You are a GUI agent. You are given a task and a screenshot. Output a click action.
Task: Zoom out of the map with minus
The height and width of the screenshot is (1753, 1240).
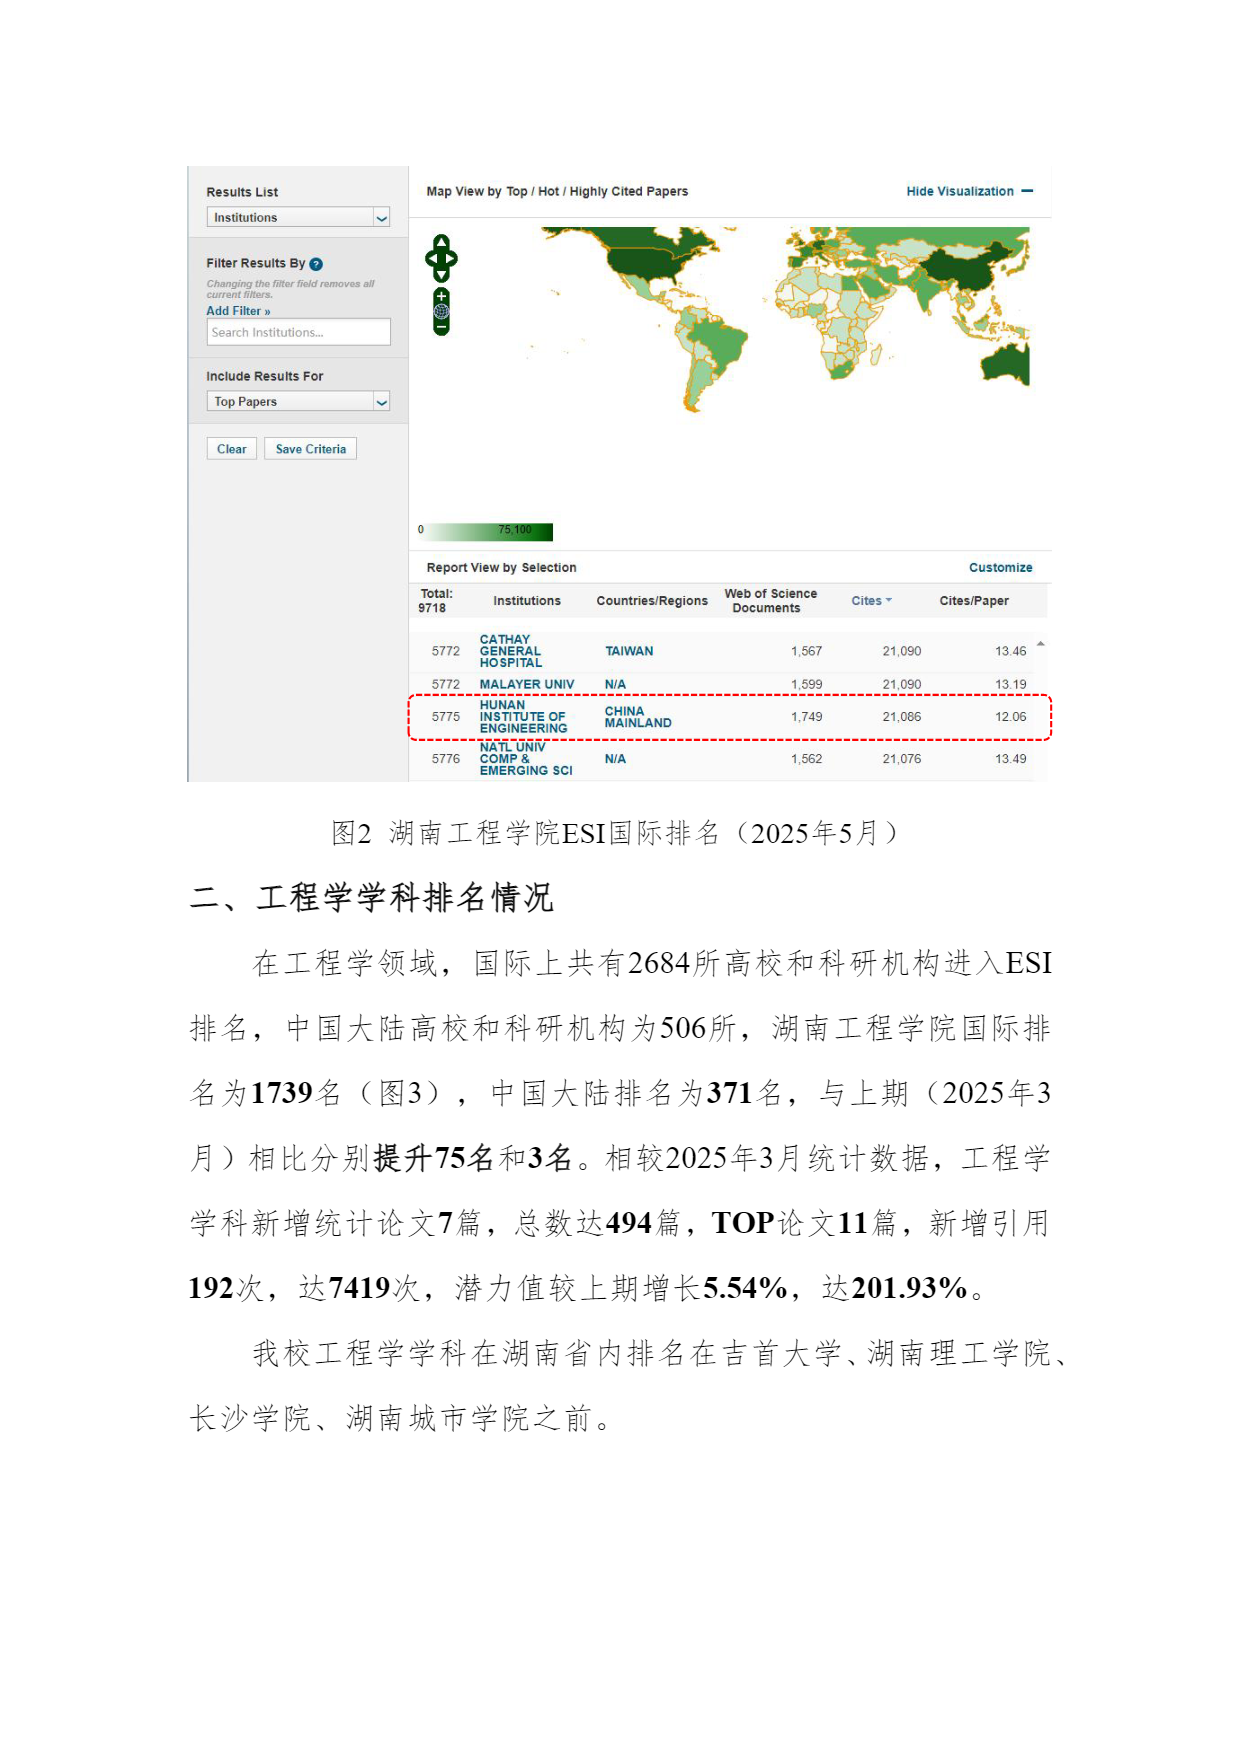pos(441,327)
